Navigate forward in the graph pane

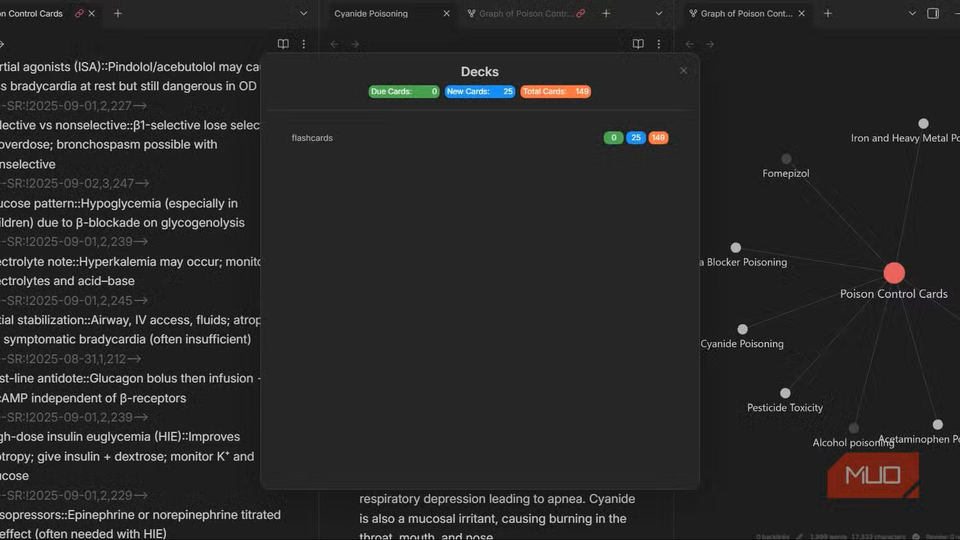tap(710, 44)
